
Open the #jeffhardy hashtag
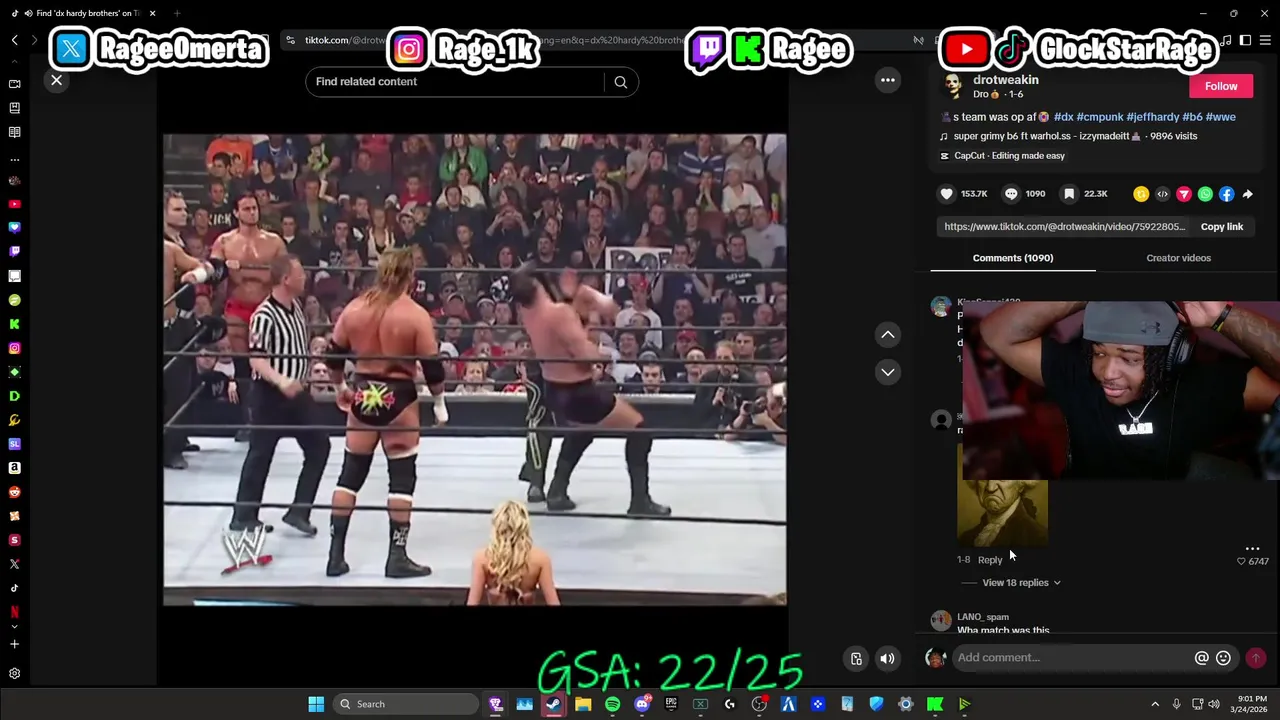click(1153, 117)
